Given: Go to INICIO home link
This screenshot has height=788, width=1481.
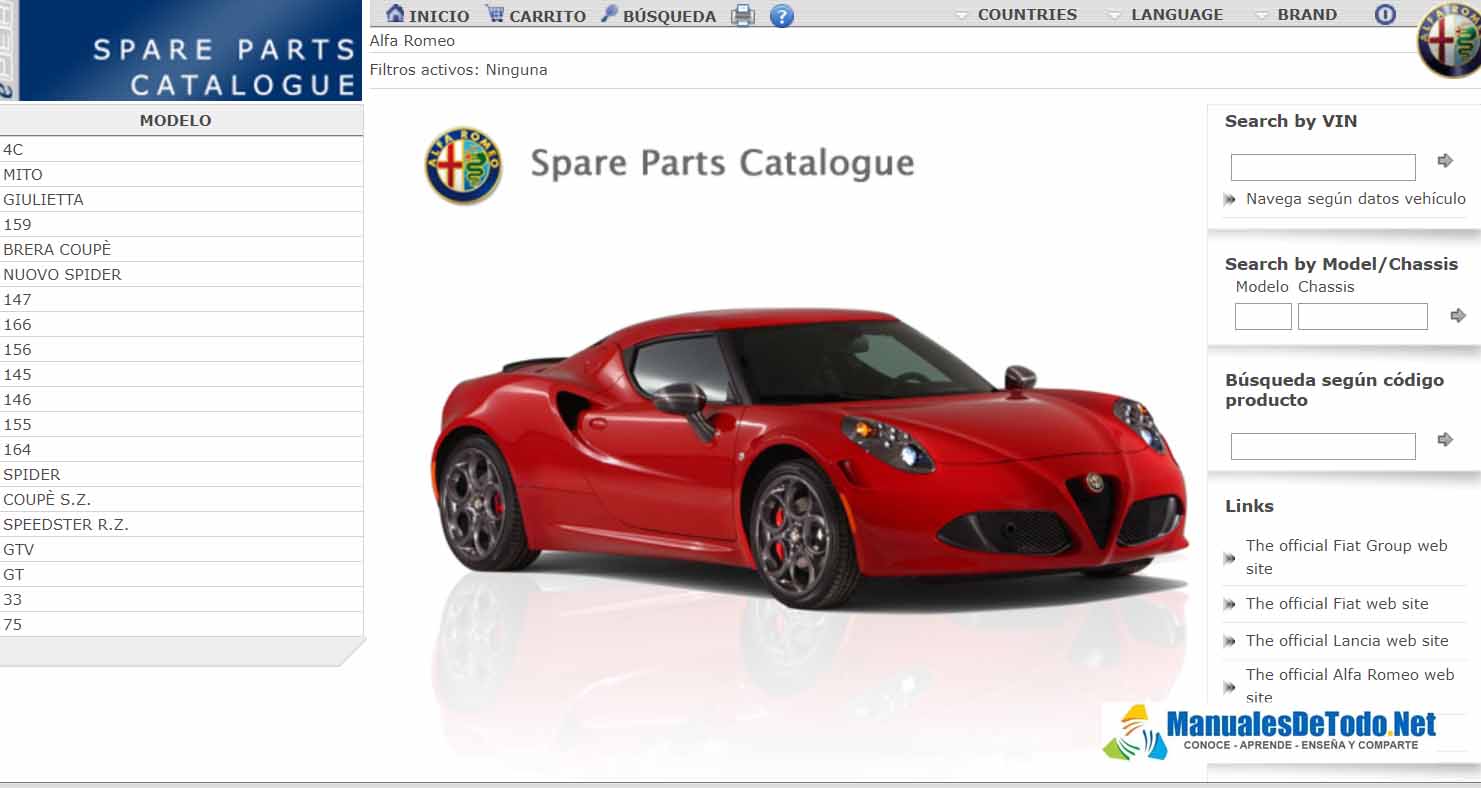Looking at the screenshot, I should tap(427, 15).
